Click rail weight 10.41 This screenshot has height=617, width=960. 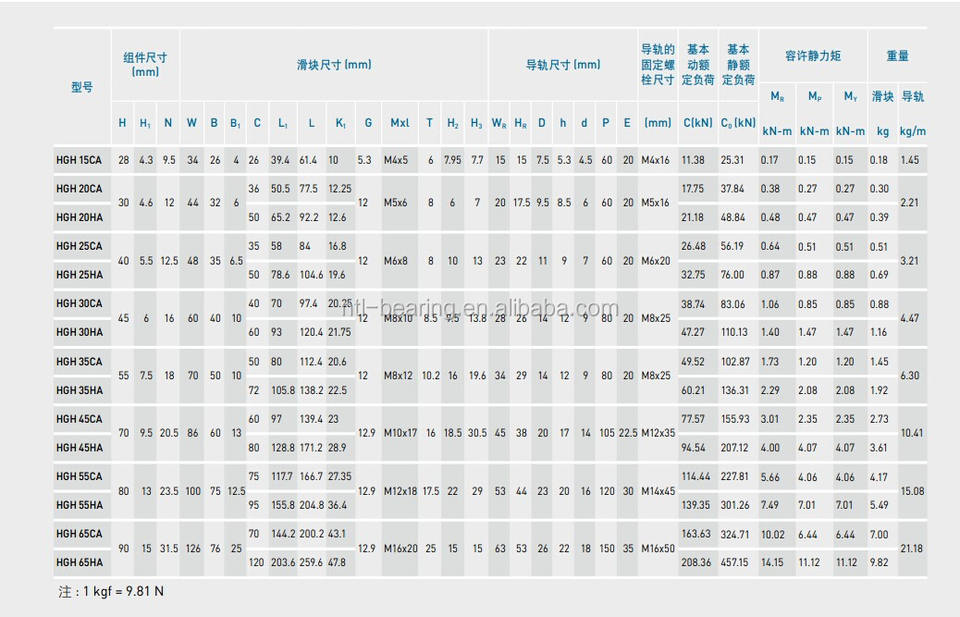pyautogui.click(x=912, y=433)
